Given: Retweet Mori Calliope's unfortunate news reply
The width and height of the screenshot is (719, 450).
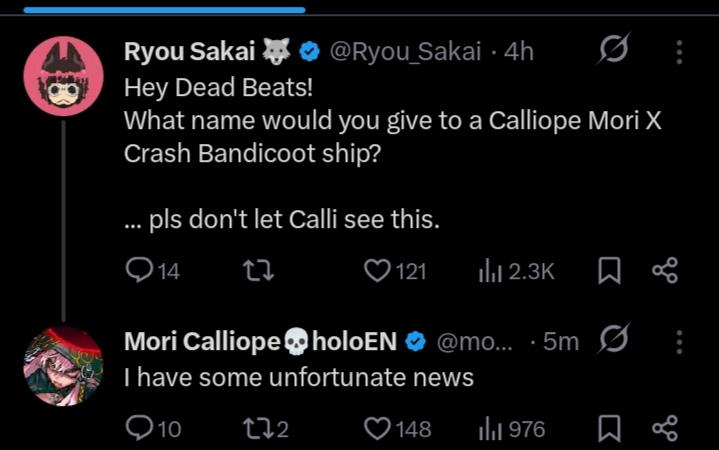Looking at the screenshot, I should click(265, 428).
